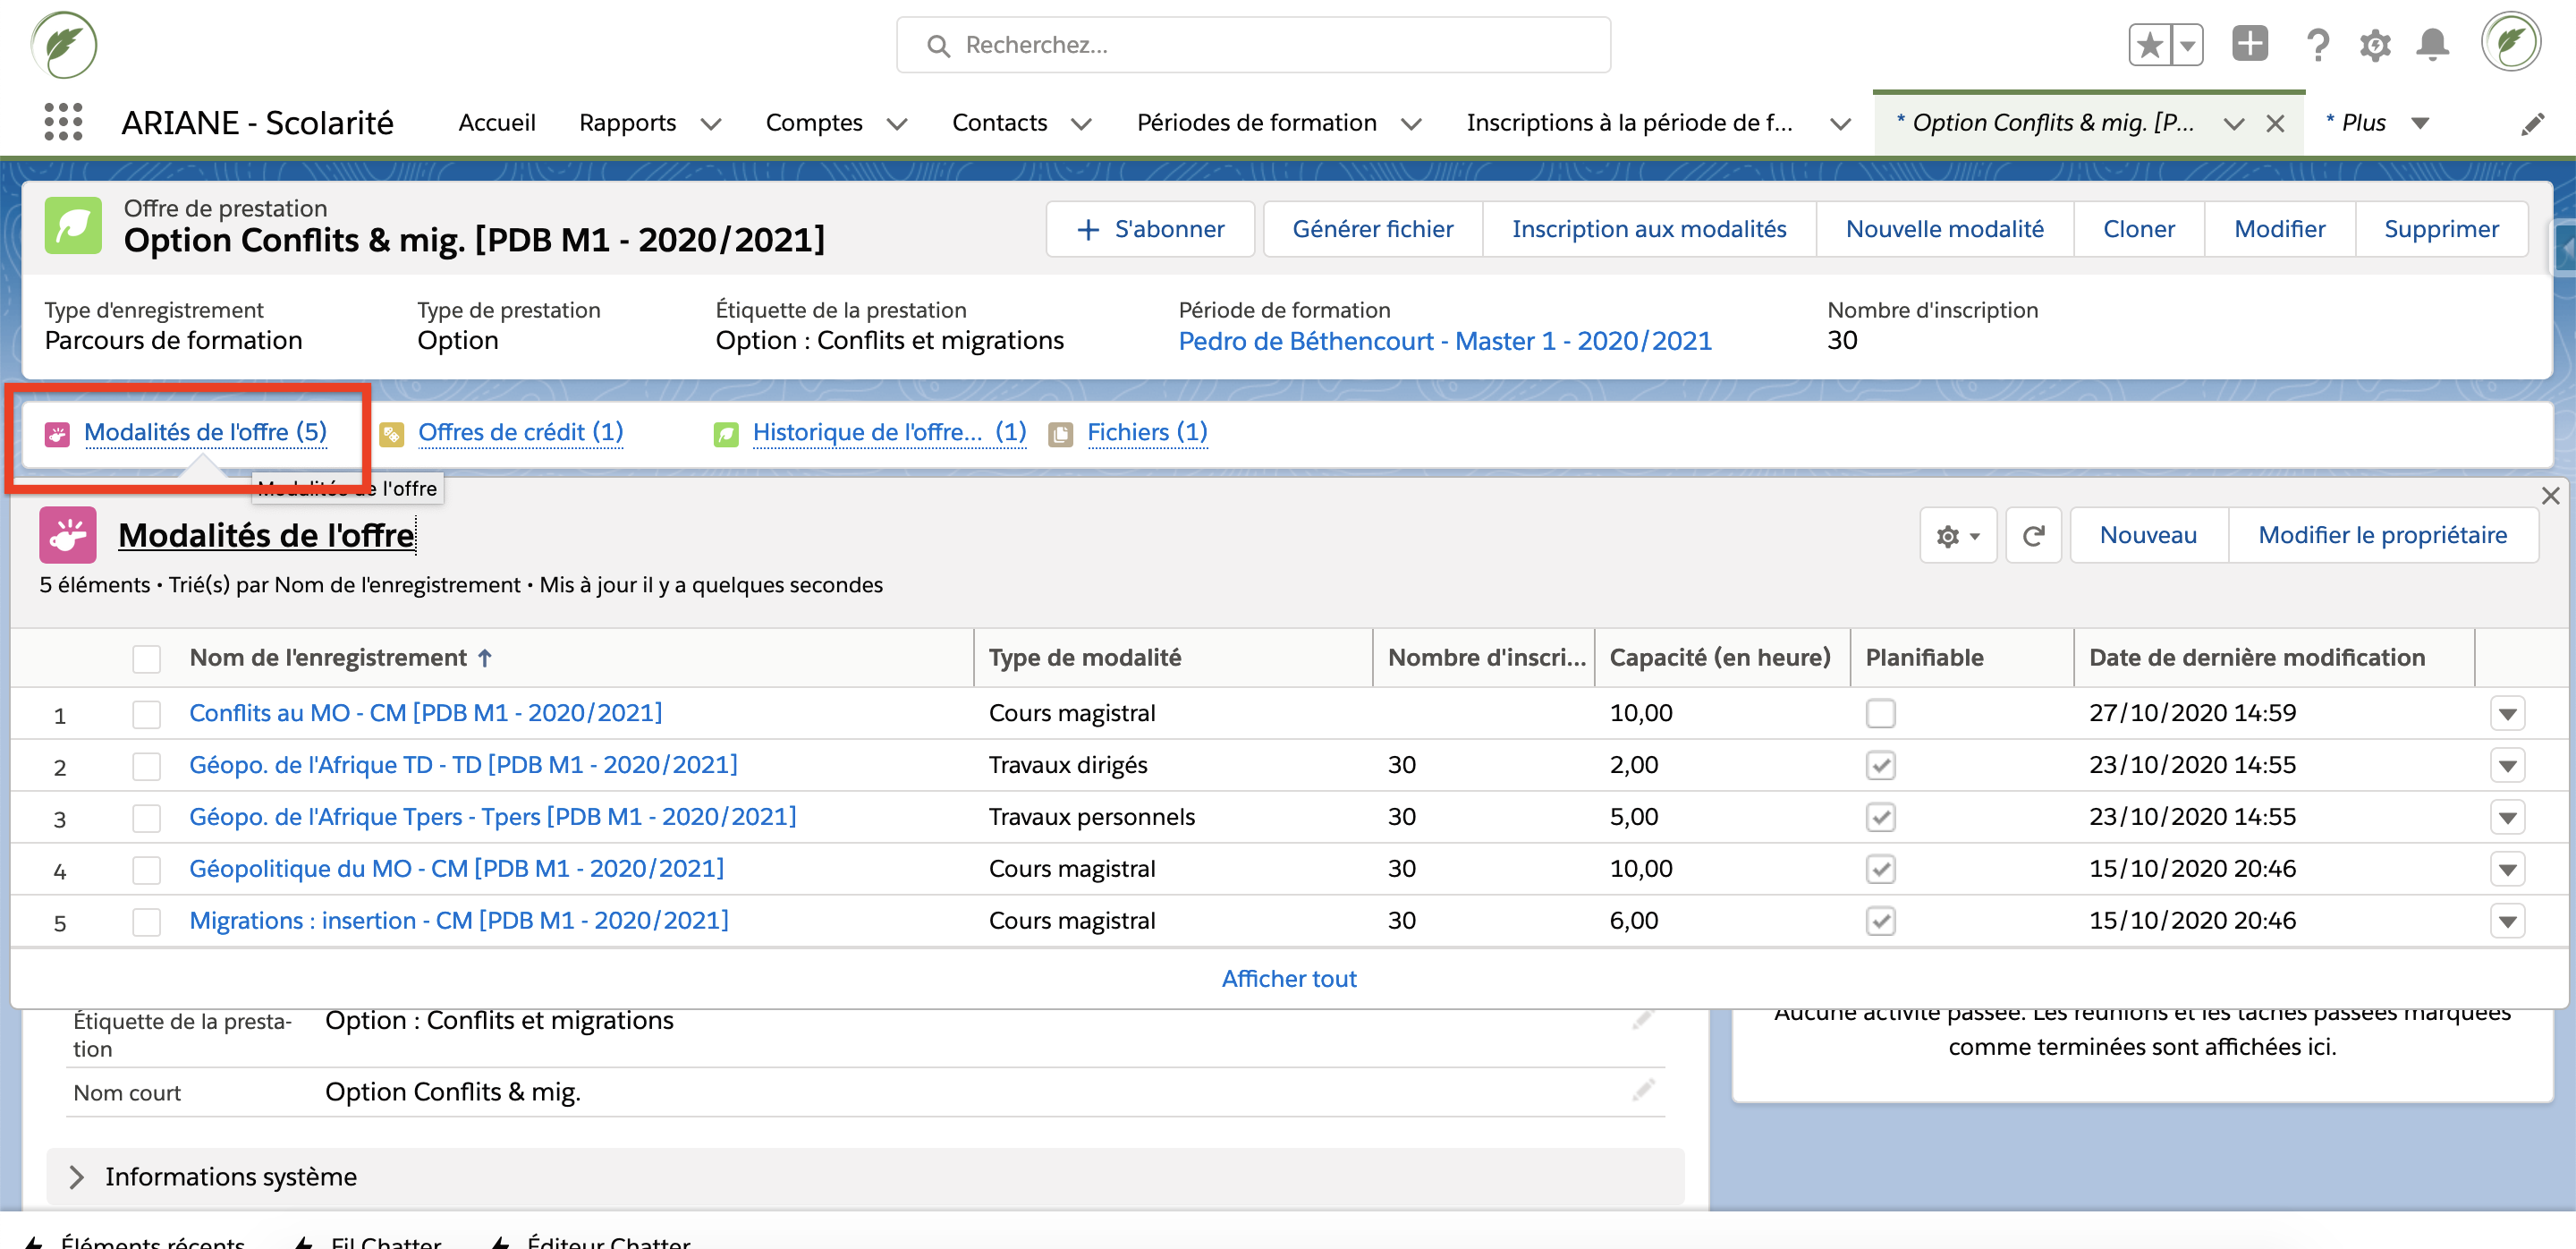The width and height of the screenshot is (2576, 1249).
Task: Click the notifications bell icon
Action: point(2432,45)
